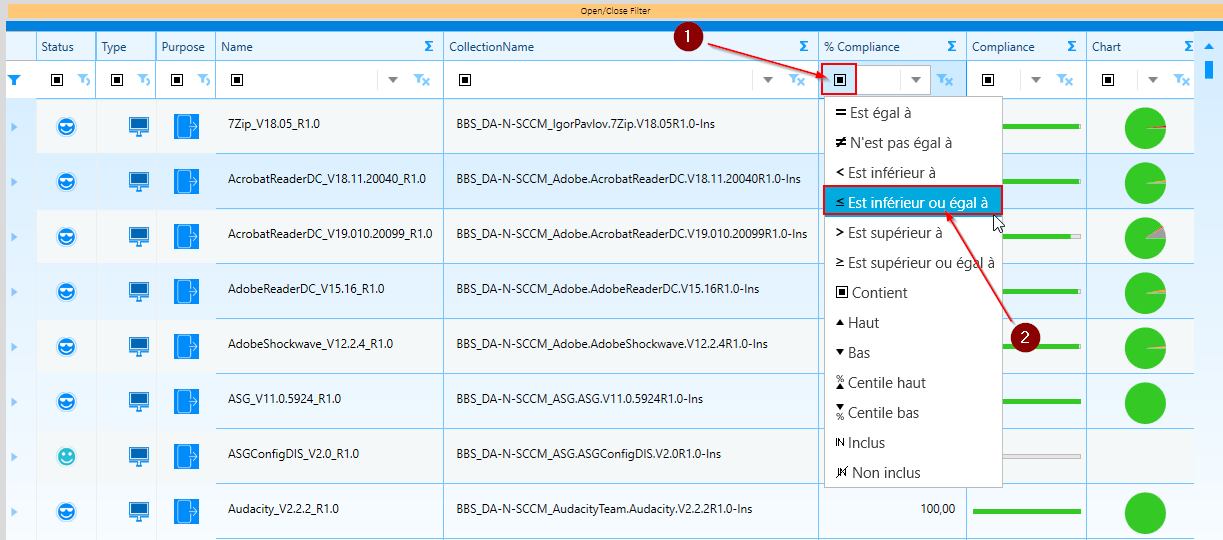The width and height of the screenshot is (1223, 540).
Task: Sort by the Type column header
Action: (114, 47)
